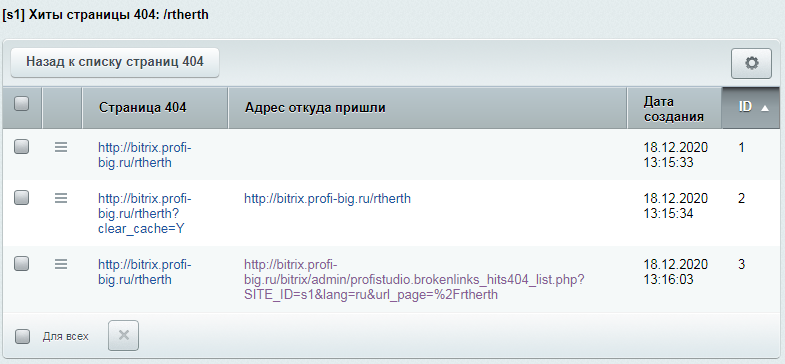The width and height of the screenshot is (785, 364).
Task: Sort by 'Дата создания' column header
Action: pos(674,109)
